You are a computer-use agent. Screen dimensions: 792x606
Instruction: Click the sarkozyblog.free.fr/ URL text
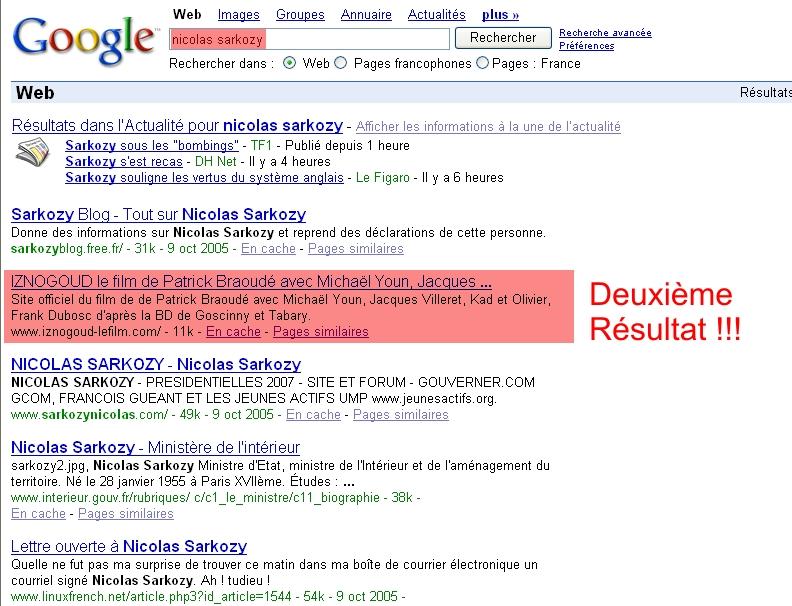pos(67,248)
